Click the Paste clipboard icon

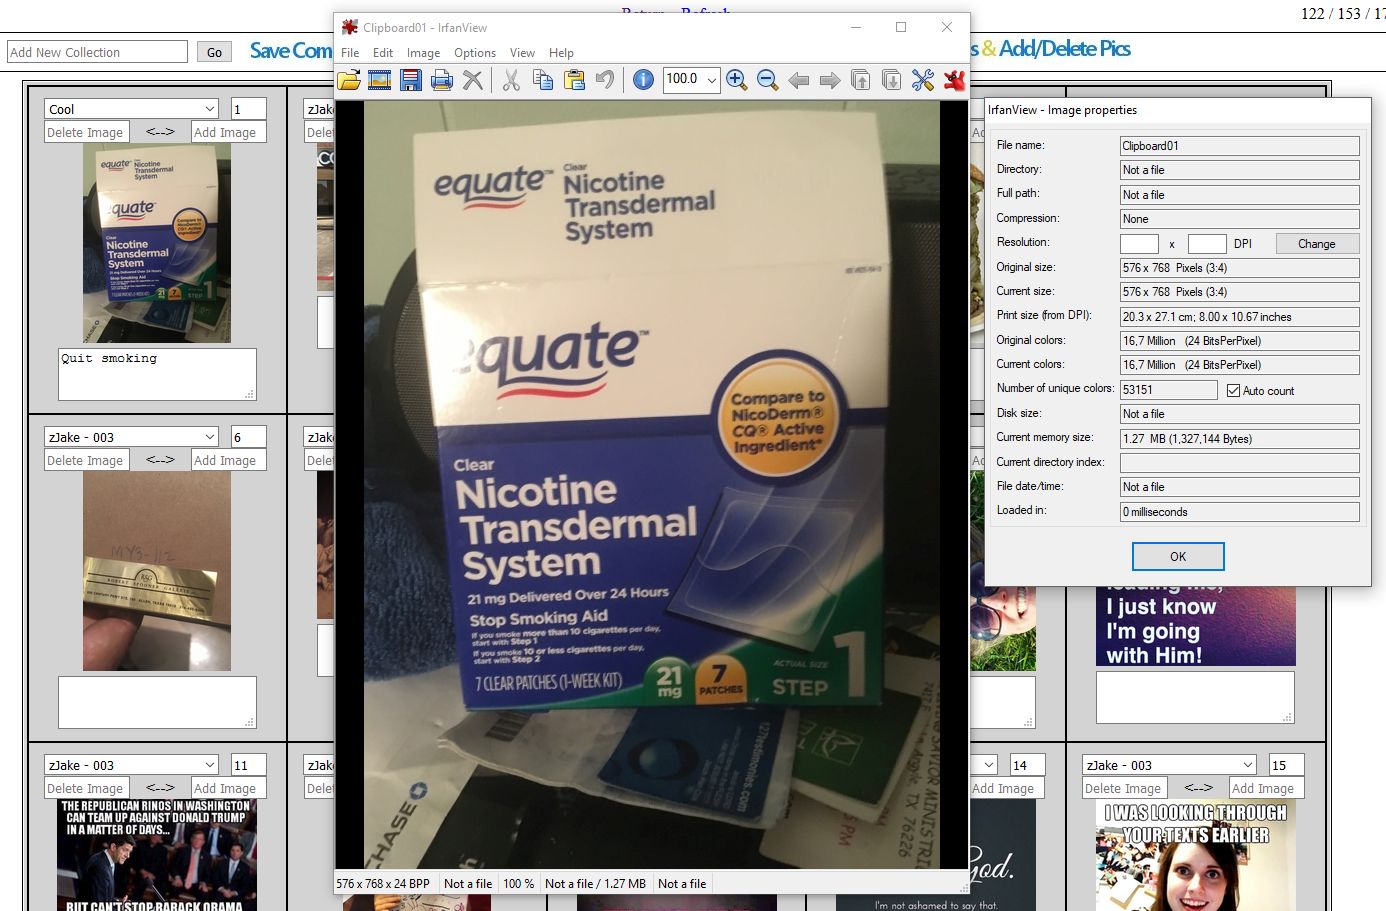574,80
